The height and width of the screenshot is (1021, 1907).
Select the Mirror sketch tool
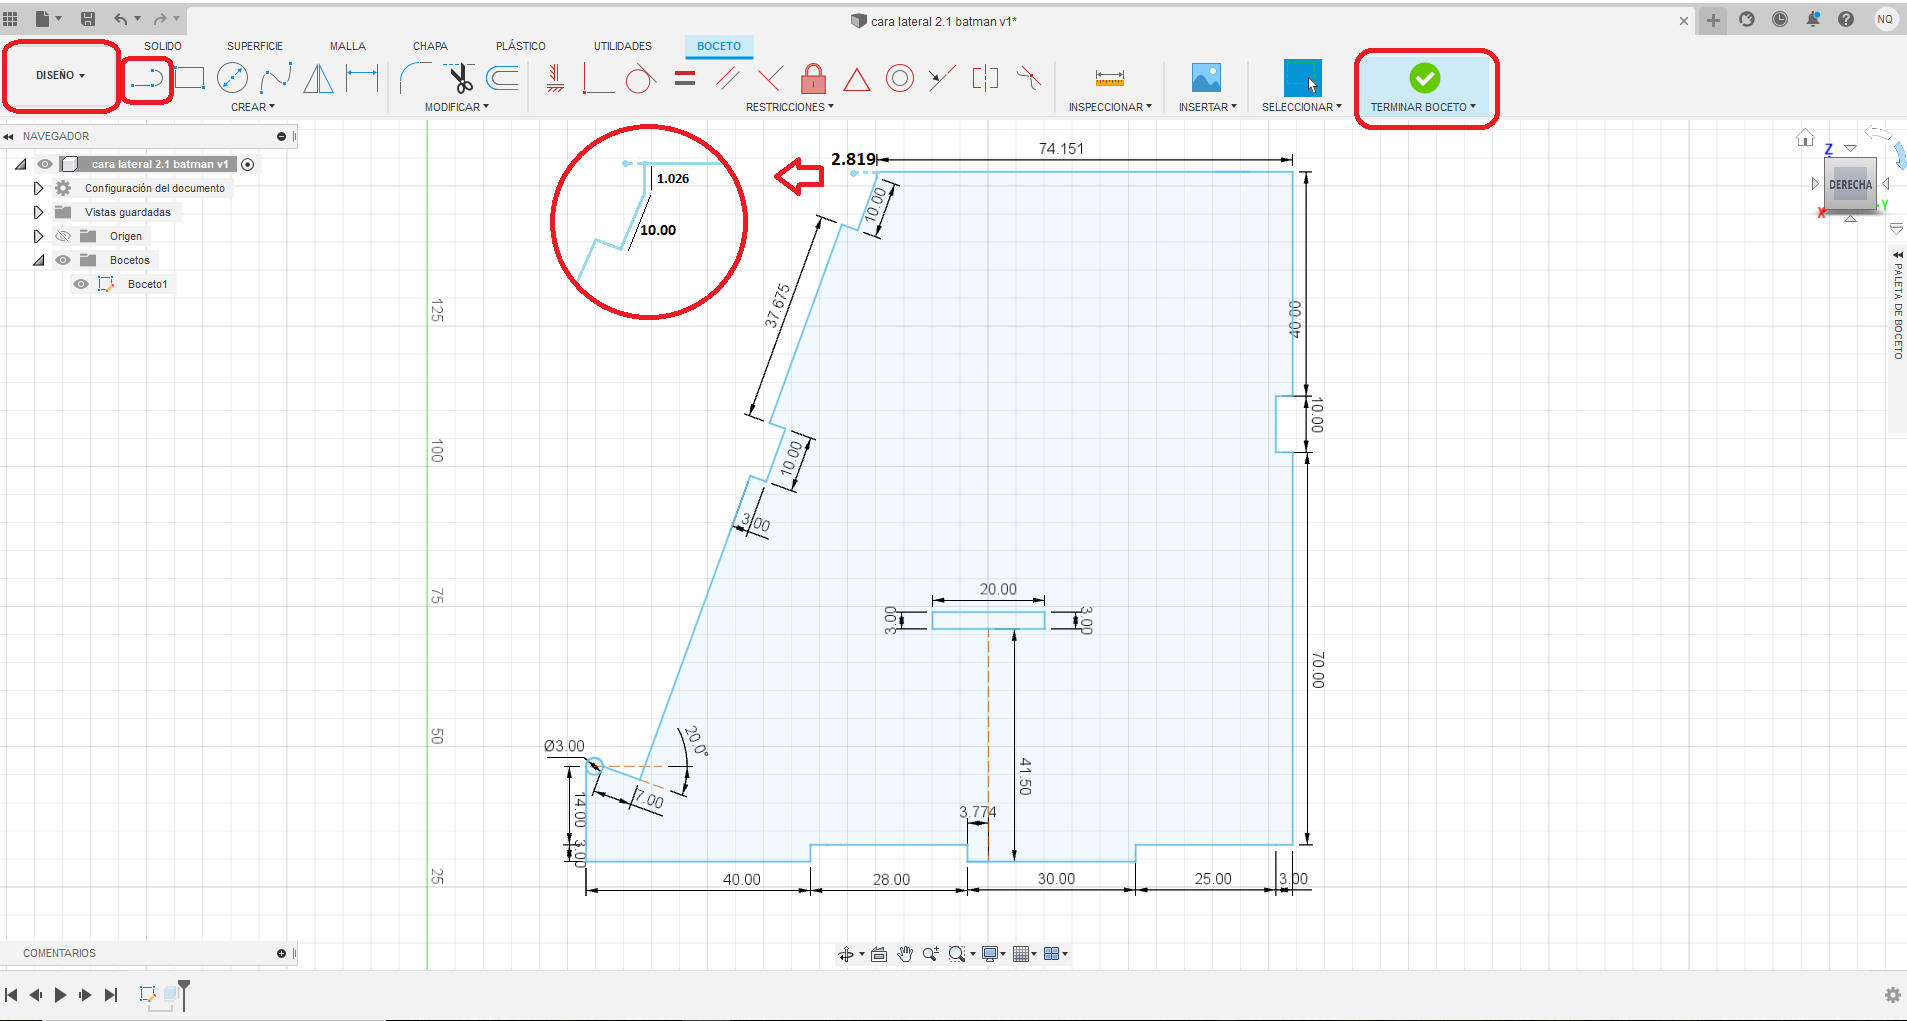319,78
